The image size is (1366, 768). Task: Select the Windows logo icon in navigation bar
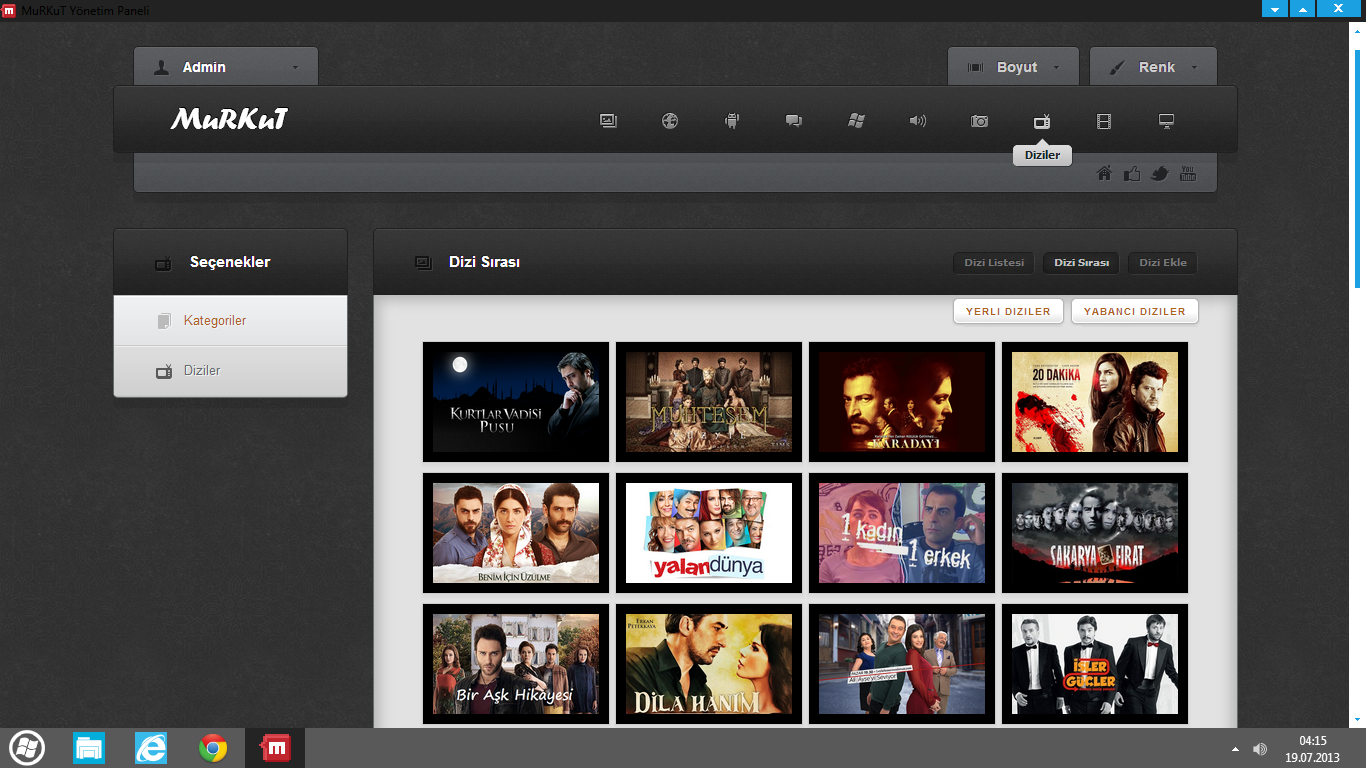pyautogui.click(x=856, y=121)
